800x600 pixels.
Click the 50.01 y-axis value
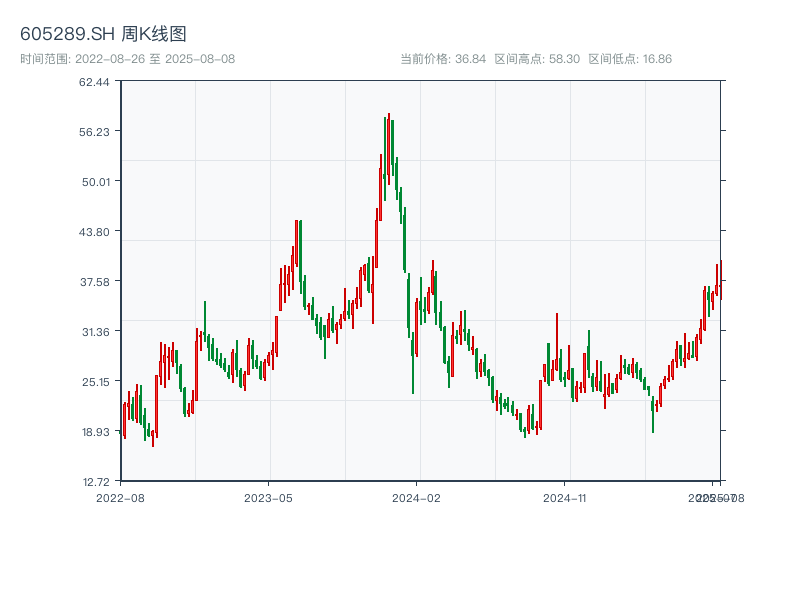point(94,182)
